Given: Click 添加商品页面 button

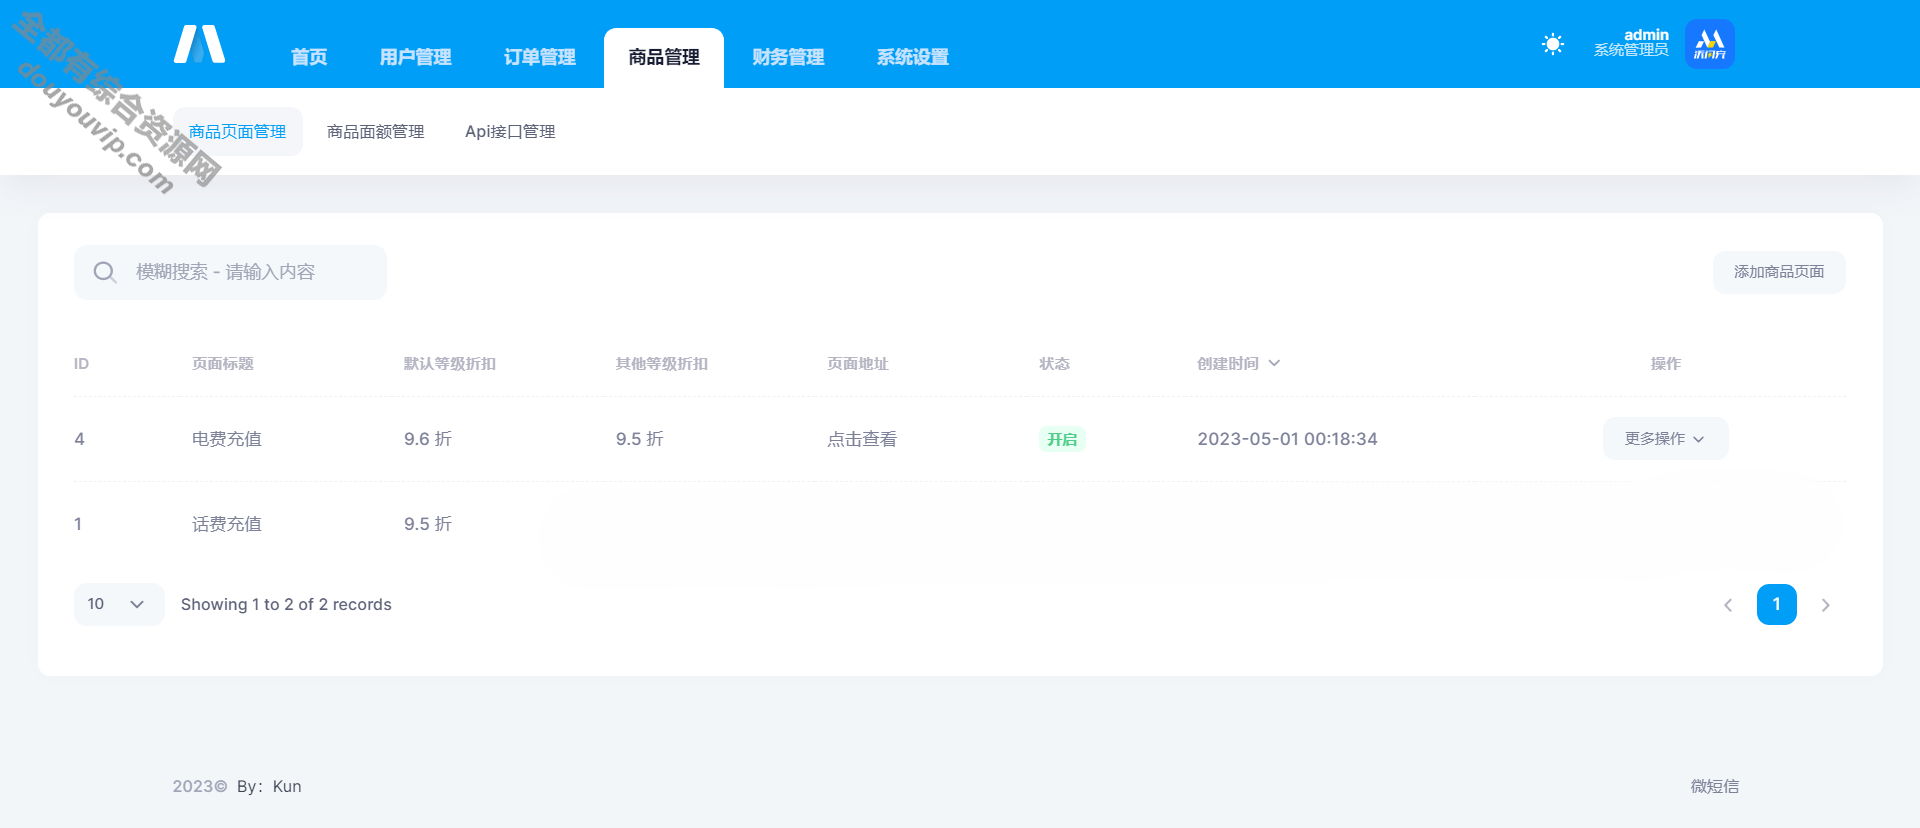Looking at the screenshot, I should click(1779, 272).
